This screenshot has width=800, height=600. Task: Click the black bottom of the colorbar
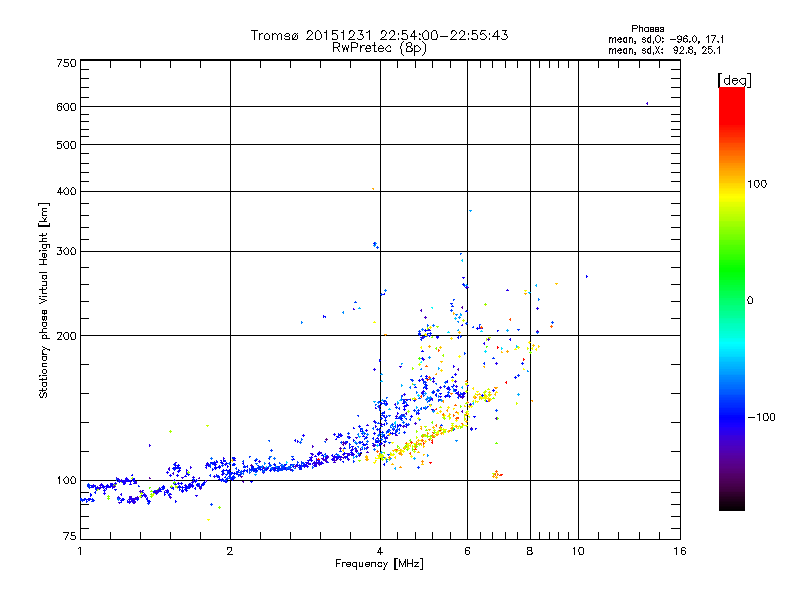click(x=732, y=503)
